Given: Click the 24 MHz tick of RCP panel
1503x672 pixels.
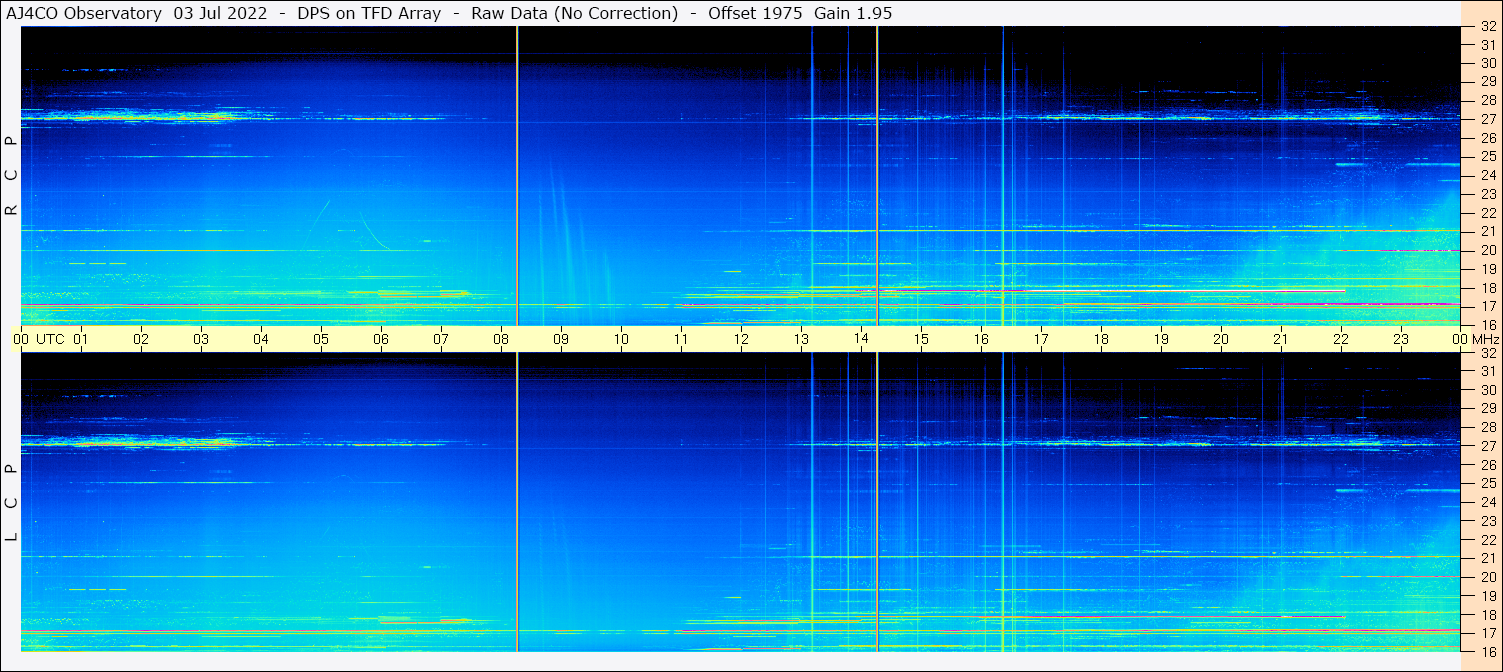Looking at the screenshot, I should 1487,175.
